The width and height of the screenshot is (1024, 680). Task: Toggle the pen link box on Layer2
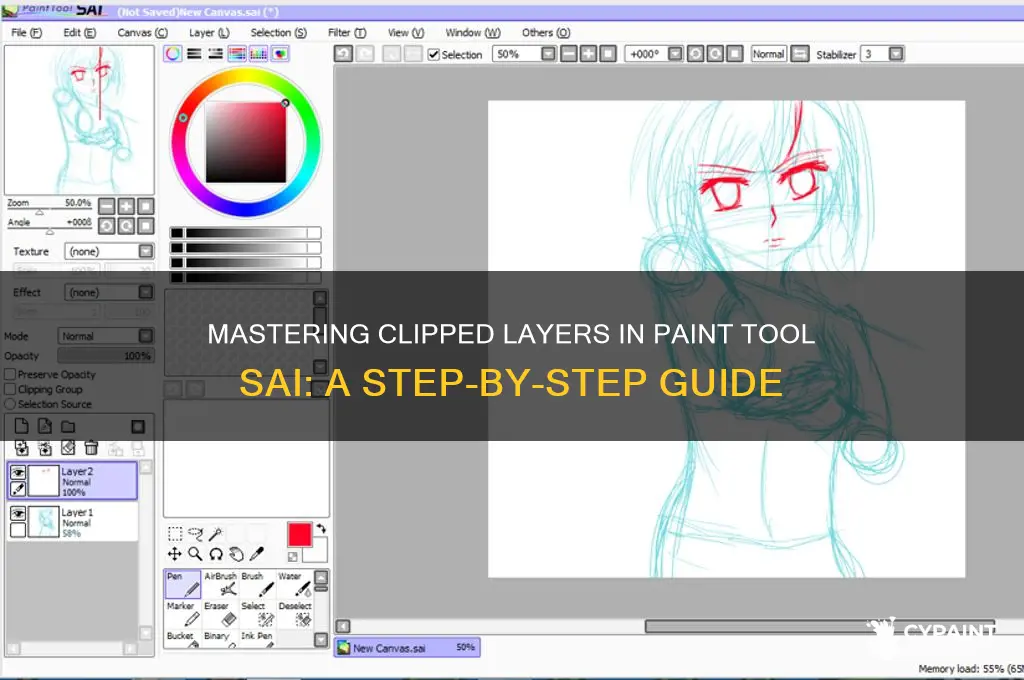tap(18, 489)
